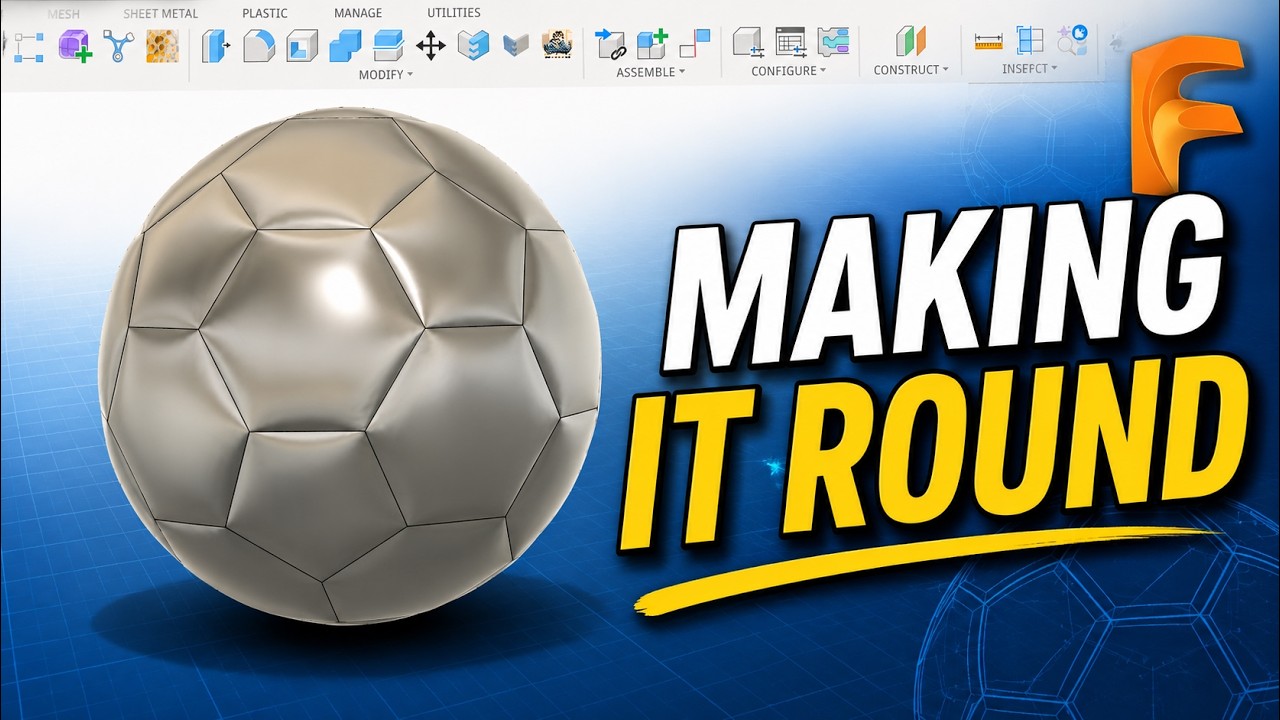Expand the CONSTRUCT dropdown menu
Viewport: 1280px width, 720px height.
pyautogui.click(x=911, y=70)
